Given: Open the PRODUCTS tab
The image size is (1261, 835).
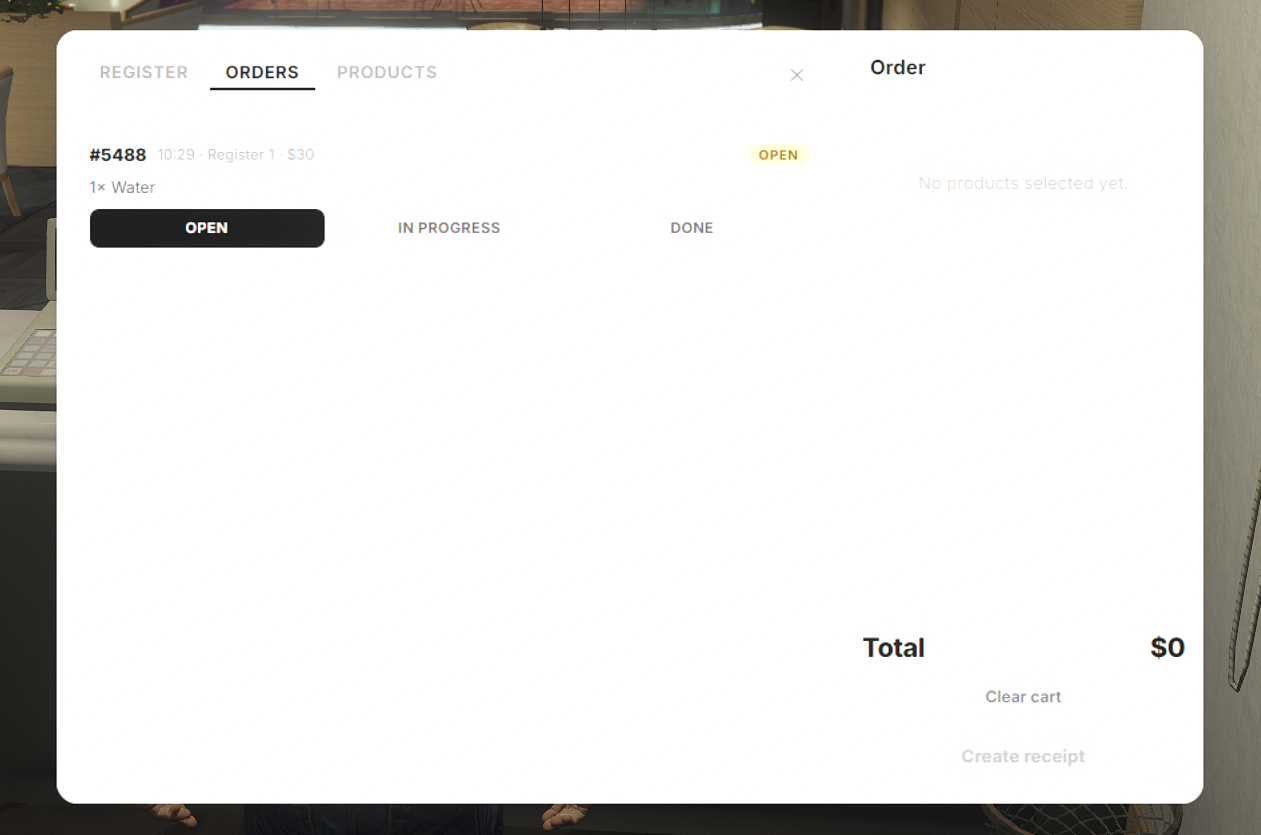Looking at the screenshot, I should (x=387, y=72).
